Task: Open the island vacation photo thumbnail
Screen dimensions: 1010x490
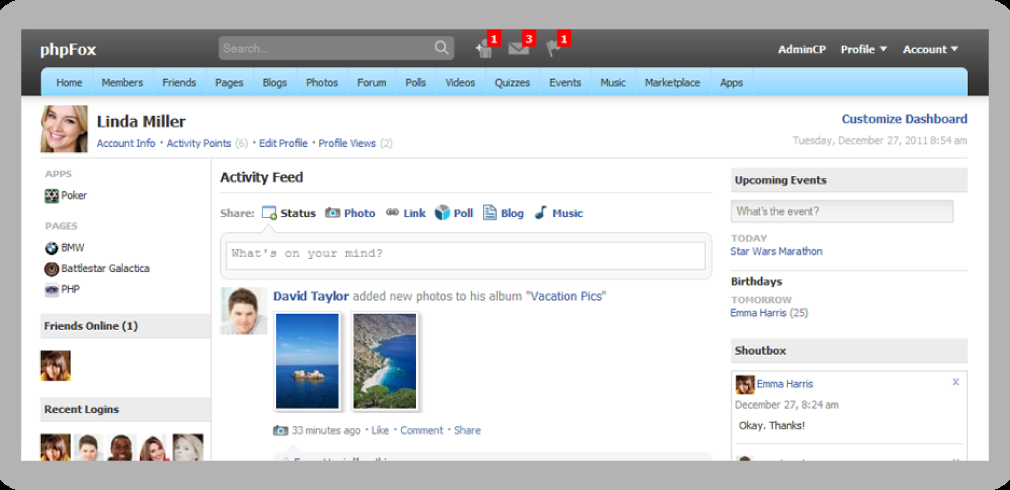Action: (x=307, y=361)
